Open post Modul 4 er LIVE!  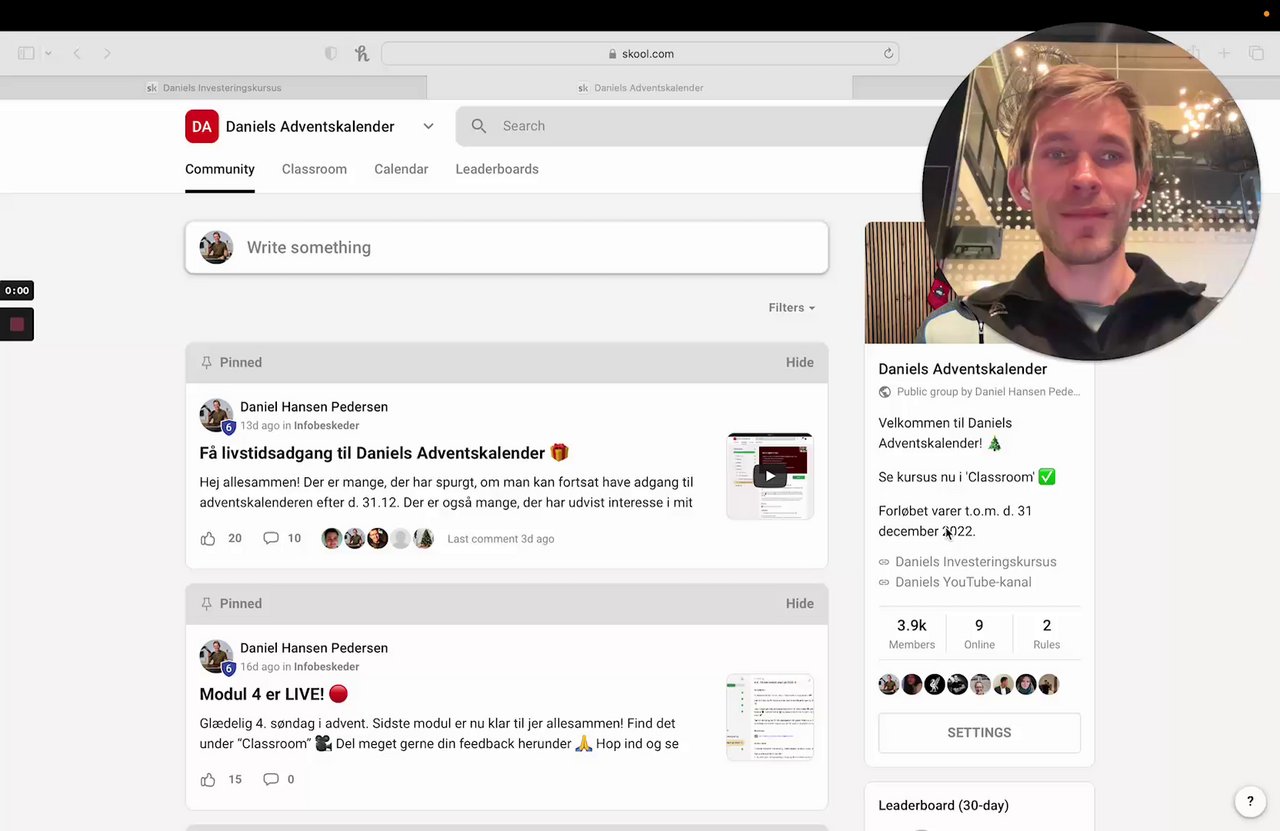(x=274, y=694)
